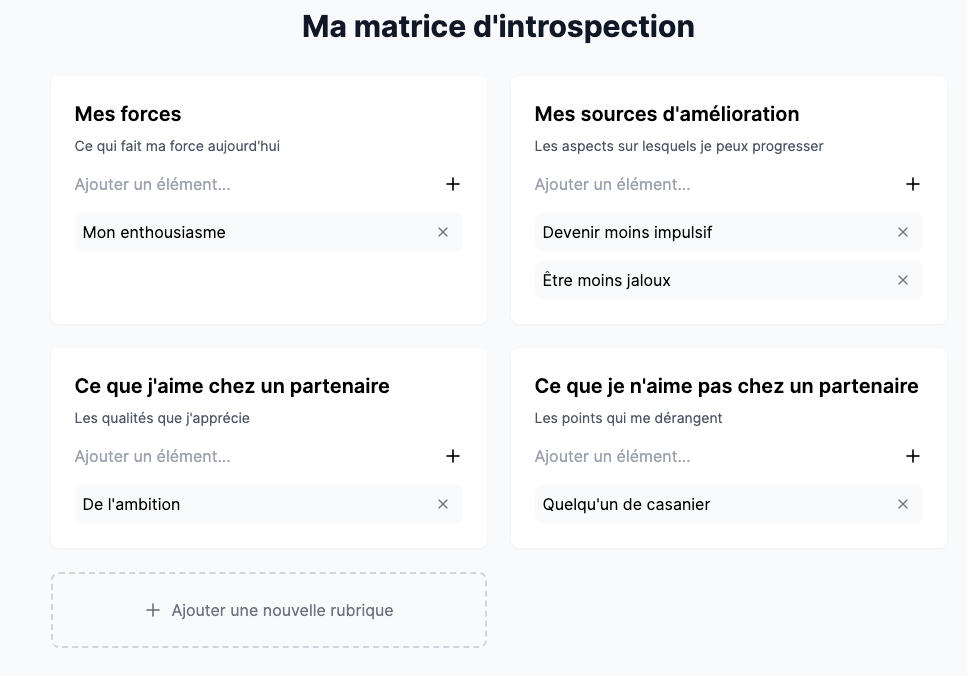Click the "Devenir moins impulsif" item text
The width and height of the screenshot is (967, 676).
(x=627, y=232)
